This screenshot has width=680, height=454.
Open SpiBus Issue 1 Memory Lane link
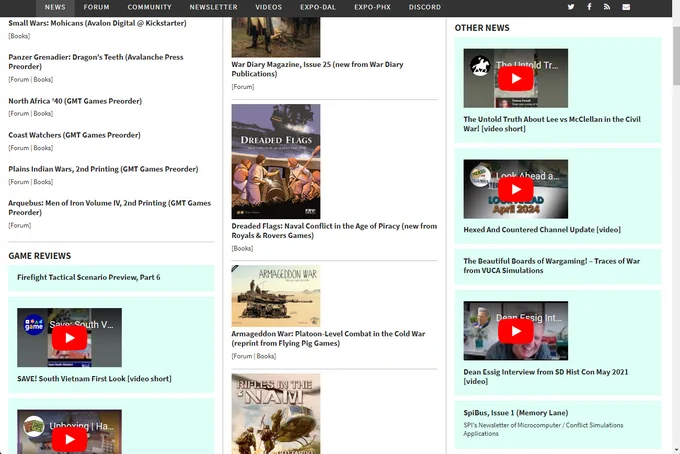[x=515, y=413]
